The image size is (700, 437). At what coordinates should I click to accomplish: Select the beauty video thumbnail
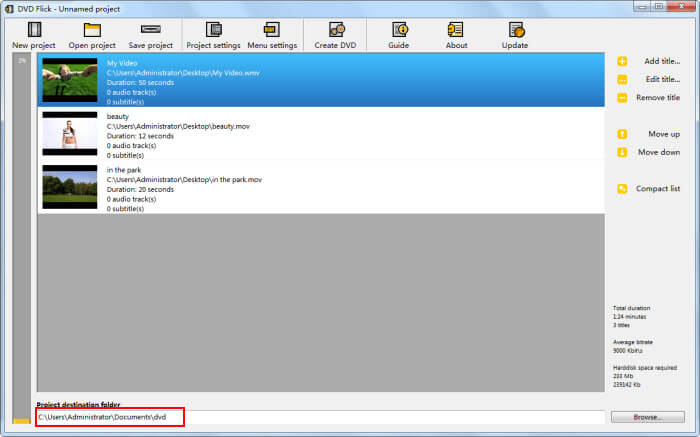(x=70, y=133)
